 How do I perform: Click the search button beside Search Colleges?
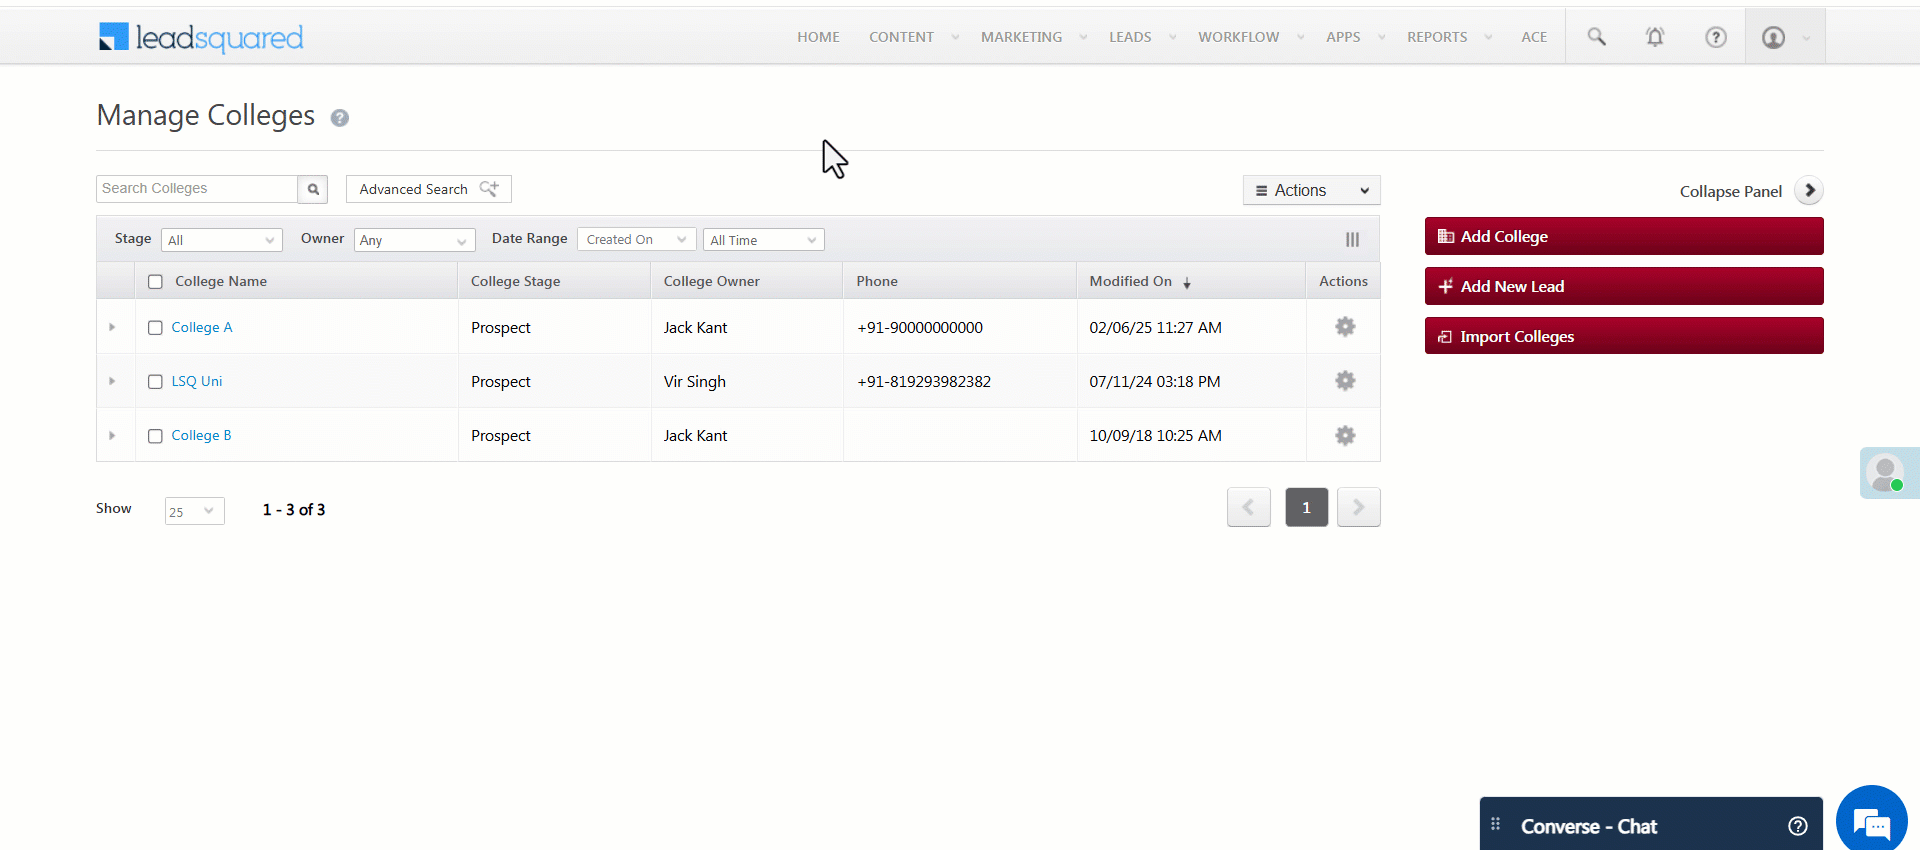click(313, 189)
